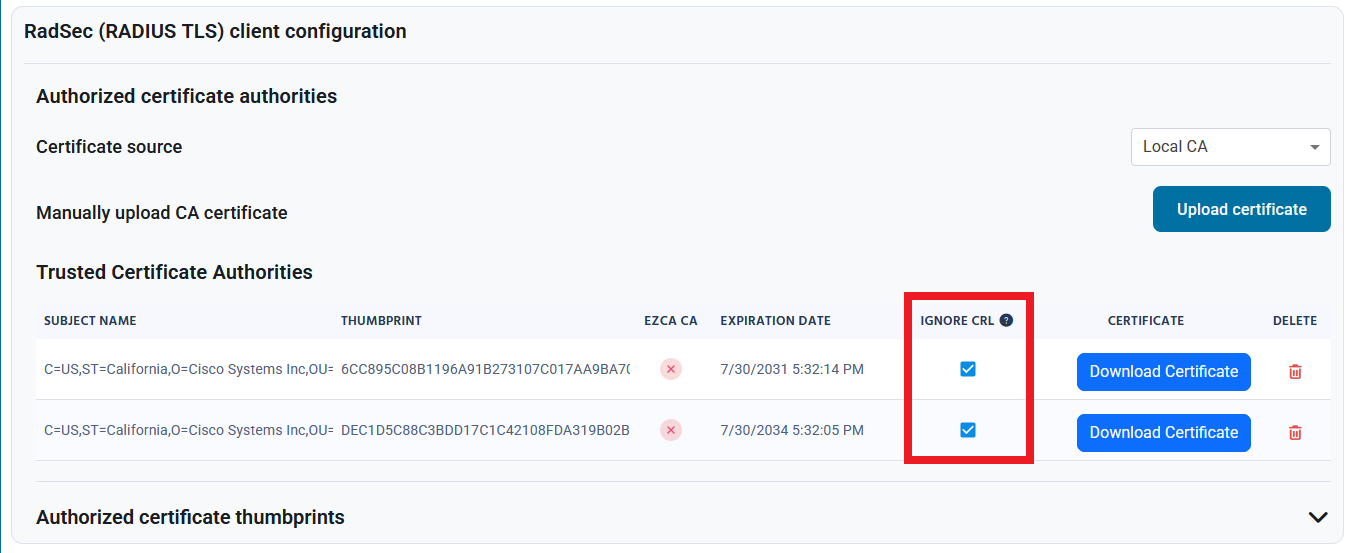Click the EXPIRATION DATE column header

click(x=775, y=321)
